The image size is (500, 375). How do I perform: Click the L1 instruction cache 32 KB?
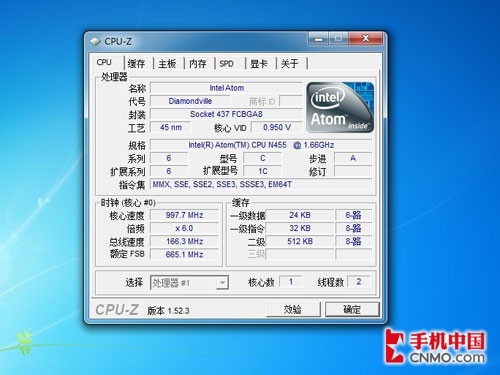click(x=300, y=228)
